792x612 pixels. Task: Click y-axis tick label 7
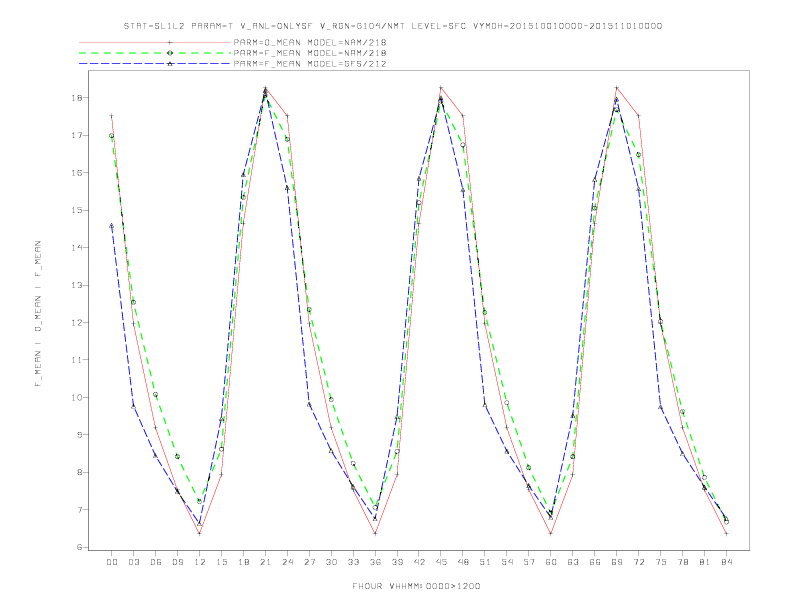pos(80,510)
